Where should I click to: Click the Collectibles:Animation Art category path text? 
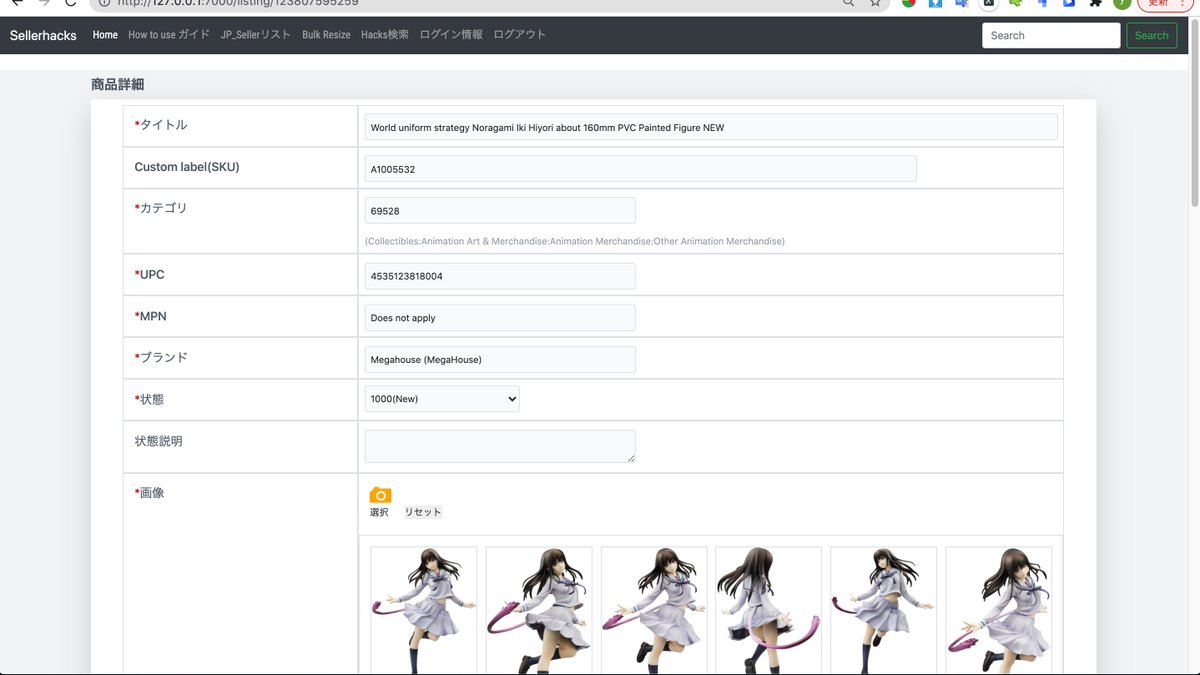(575, 241)
